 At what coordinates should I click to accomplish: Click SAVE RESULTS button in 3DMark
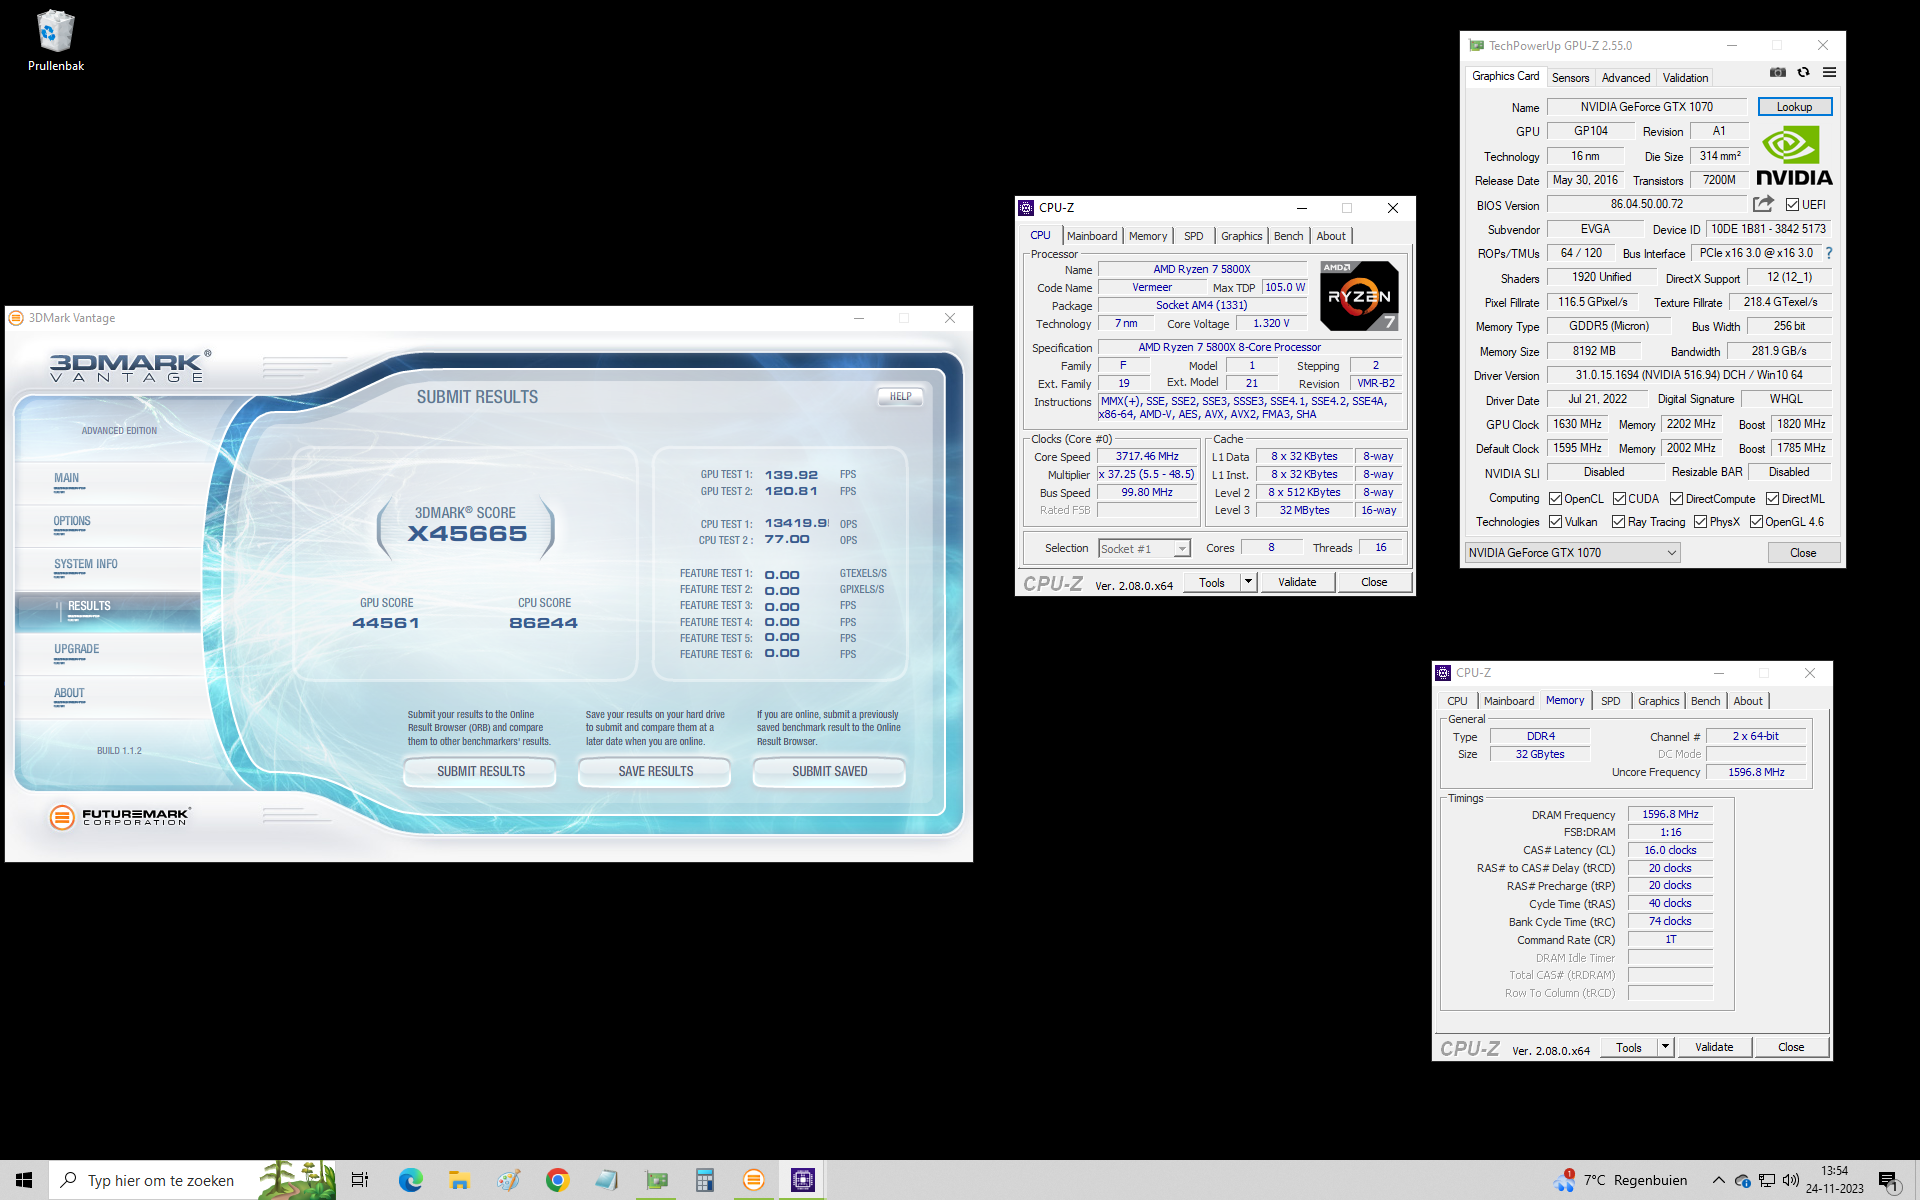pyautogui.click(x=655, y=771)
